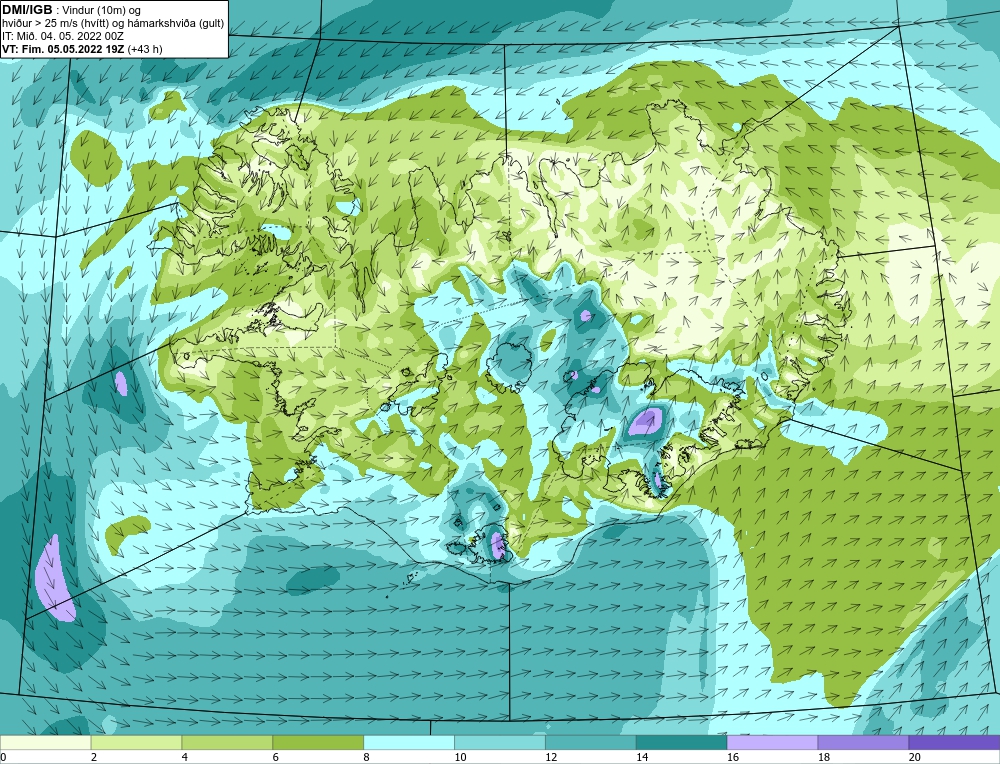Click the initial time line 'IT: Mið. 04. 05. 2022 00Z'

(x=62, y=36)
